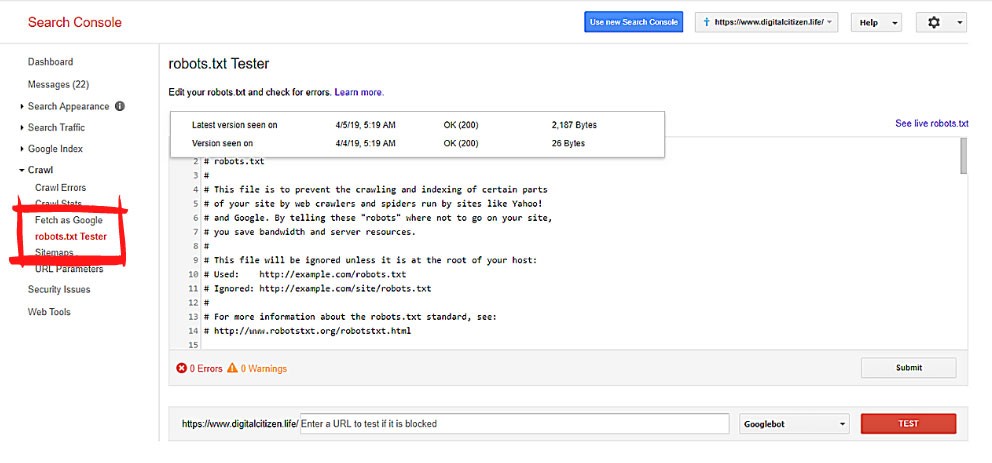Expand Search Traffic section
Screen dimensions: 992x463
click(56, 128)
